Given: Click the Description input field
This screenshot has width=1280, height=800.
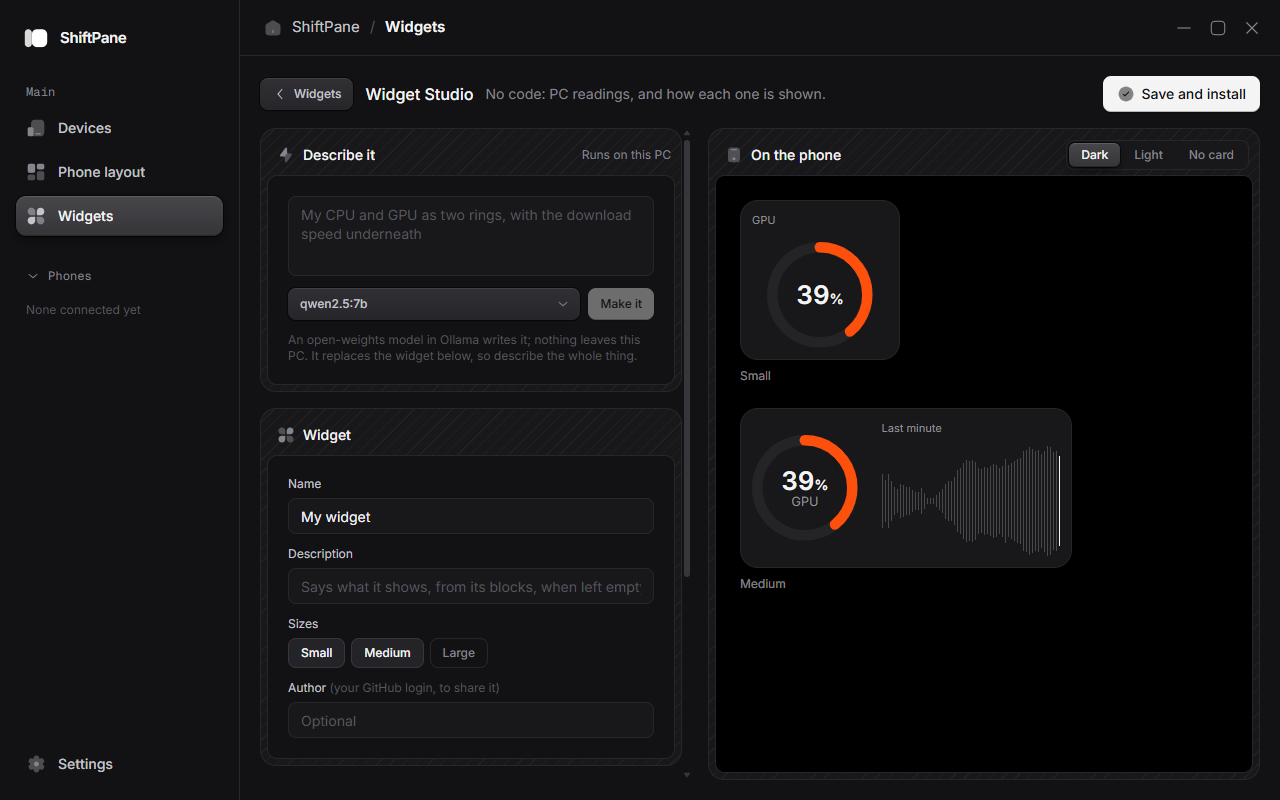Looking at the screenshot, I should [x=471, y=587].
